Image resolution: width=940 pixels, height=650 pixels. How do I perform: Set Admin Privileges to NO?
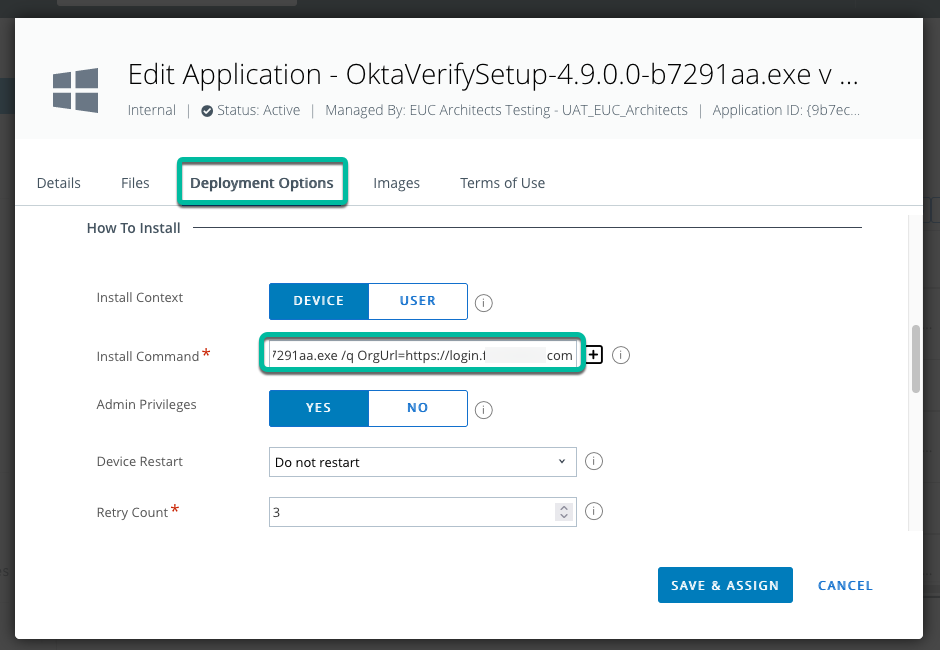pyautogui.click(x=417, y=408)
